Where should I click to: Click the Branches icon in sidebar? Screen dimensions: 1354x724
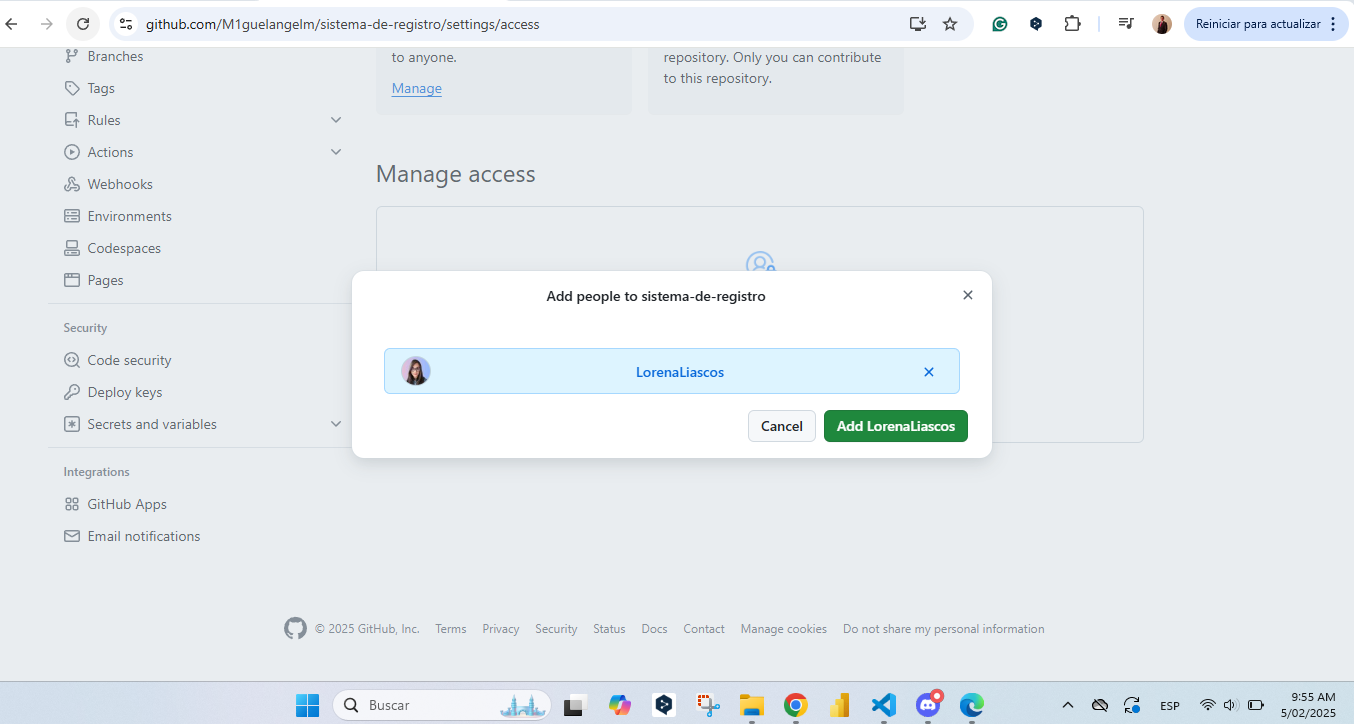(72, 56)
